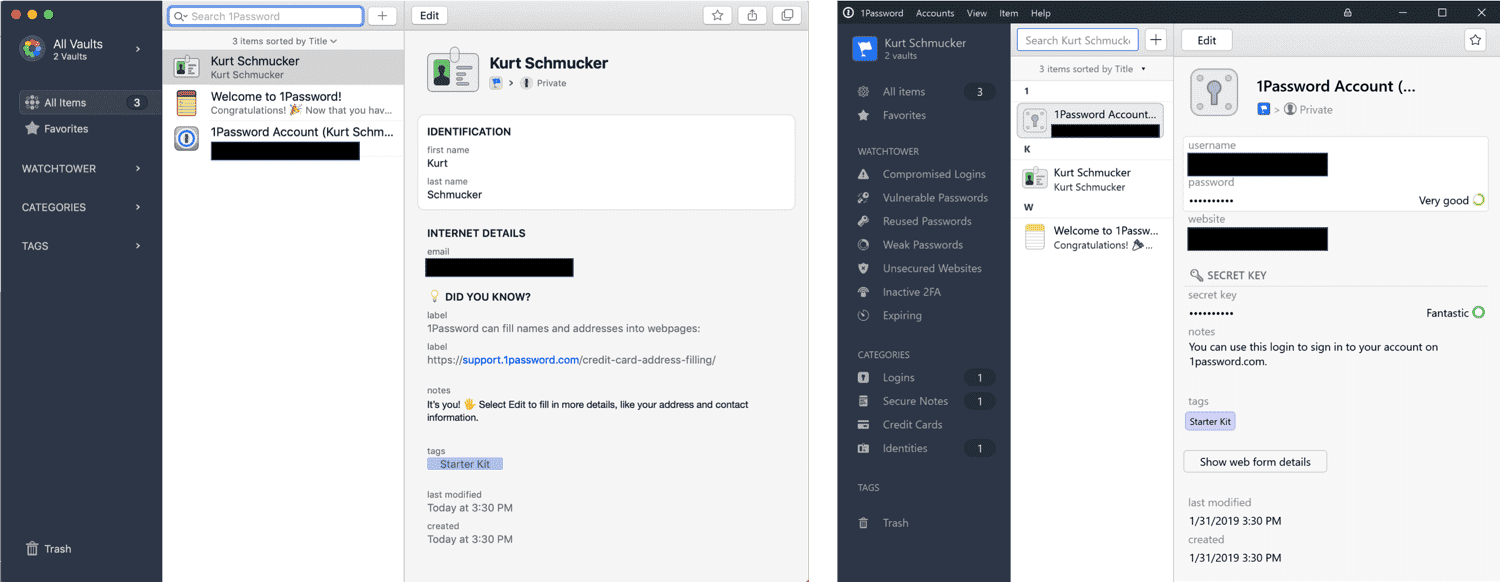The width and height of the screenshot is (1500, 582).
Task: Select Favorites in the Windows sidebar
Action: [891, 116]
